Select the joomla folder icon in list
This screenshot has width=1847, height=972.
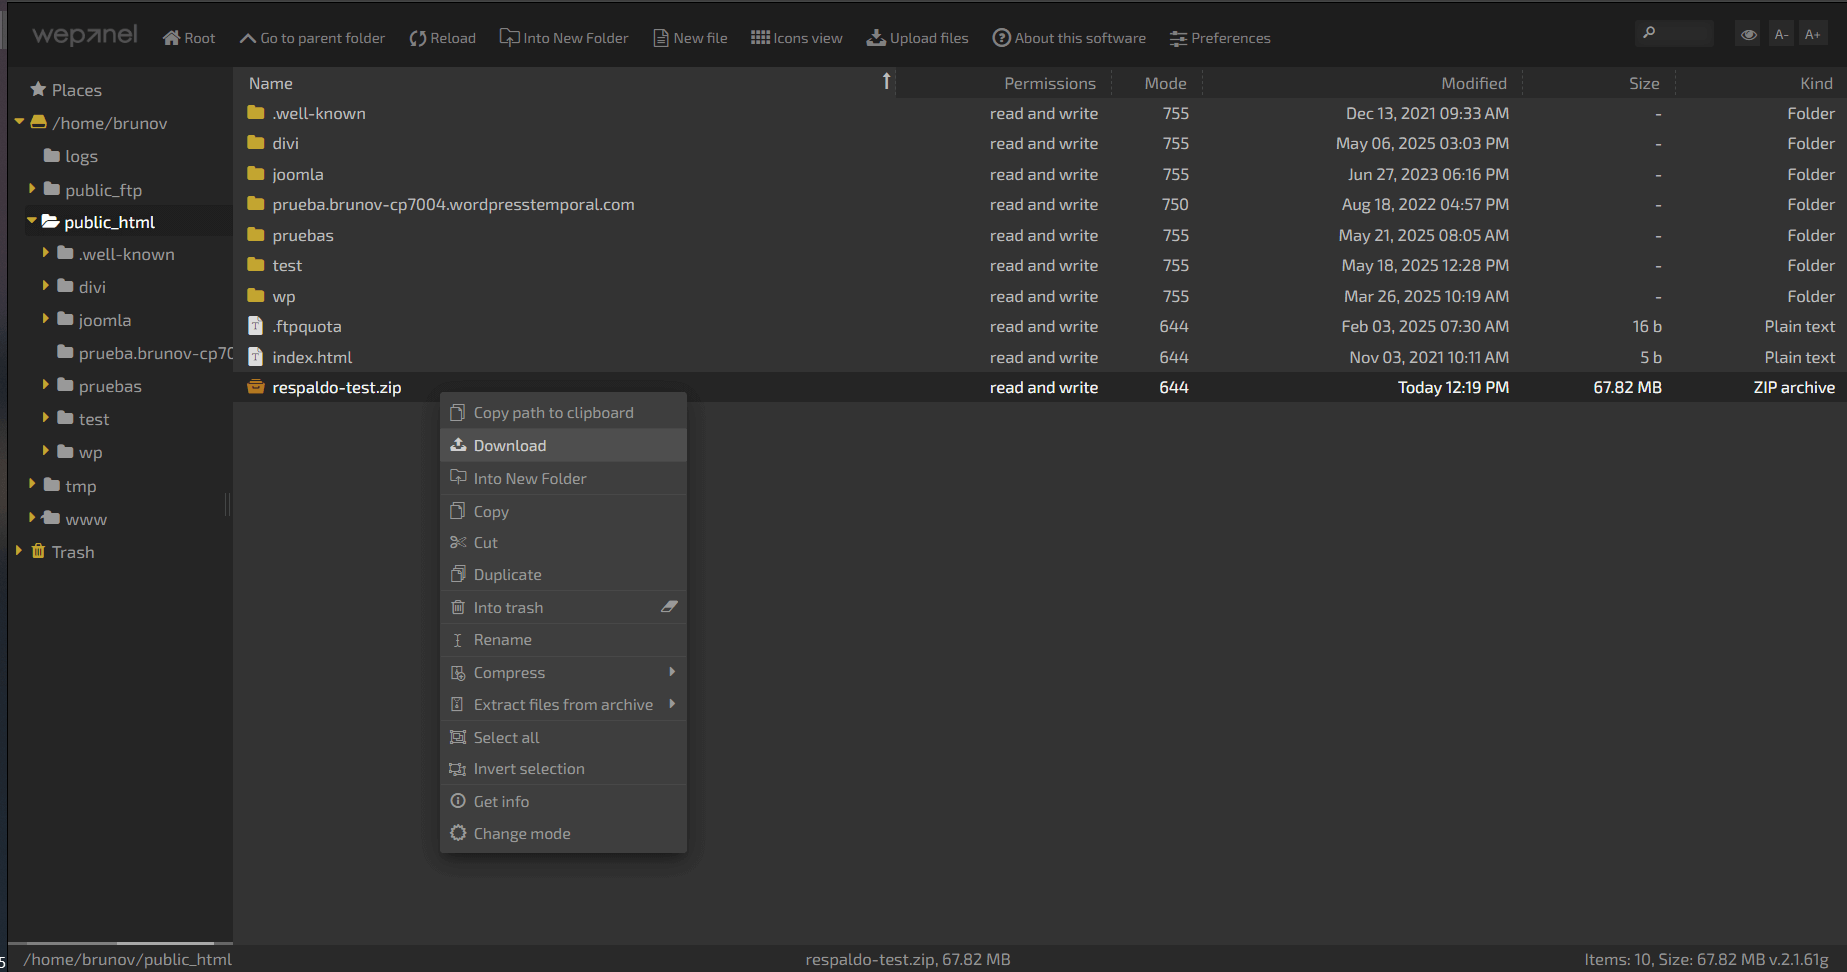click(x=256, y=174)
